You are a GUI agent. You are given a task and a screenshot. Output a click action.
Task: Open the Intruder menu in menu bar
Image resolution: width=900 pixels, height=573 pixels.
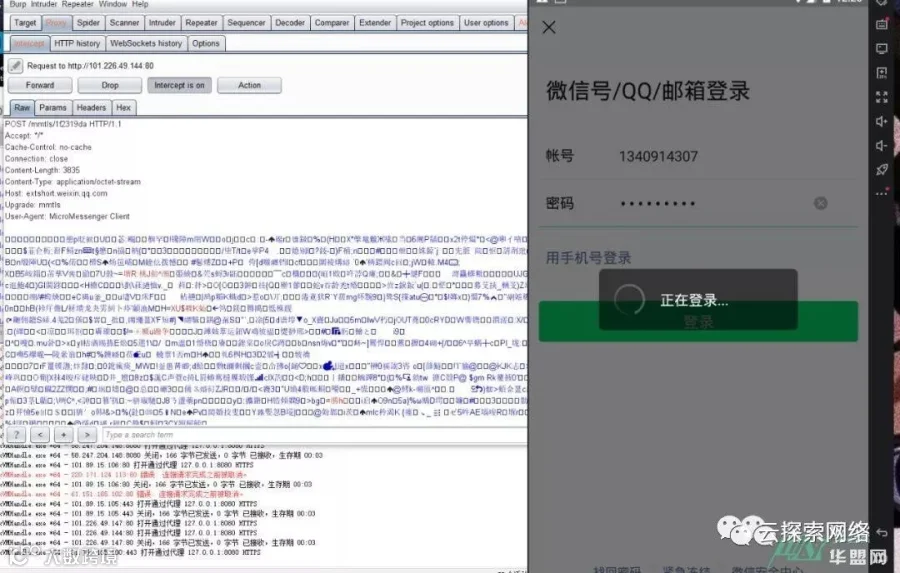click(x=44, y=4)
